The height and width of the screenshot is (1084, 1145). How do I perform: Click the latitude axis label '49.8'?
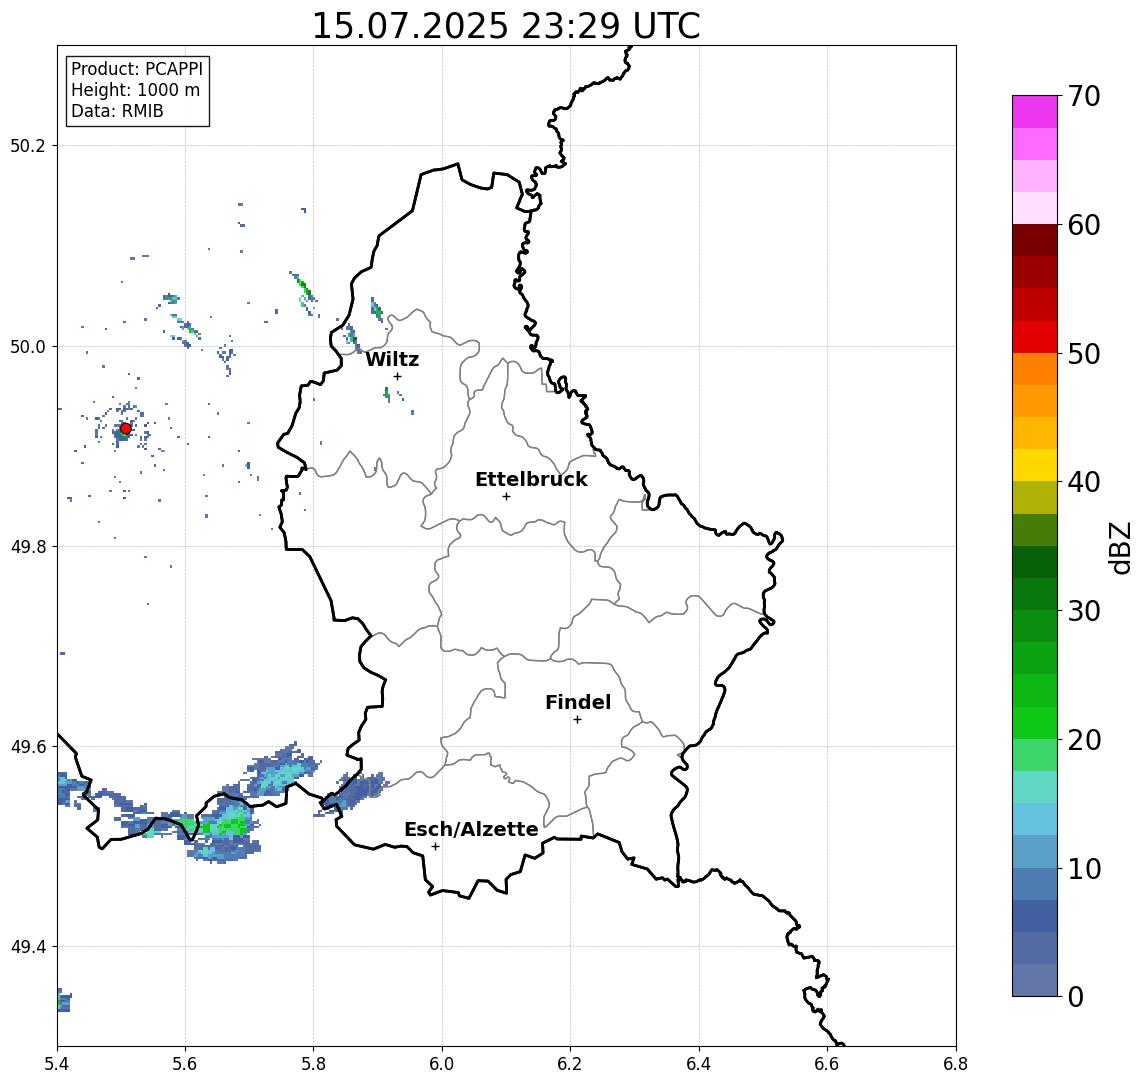[28, 546]
